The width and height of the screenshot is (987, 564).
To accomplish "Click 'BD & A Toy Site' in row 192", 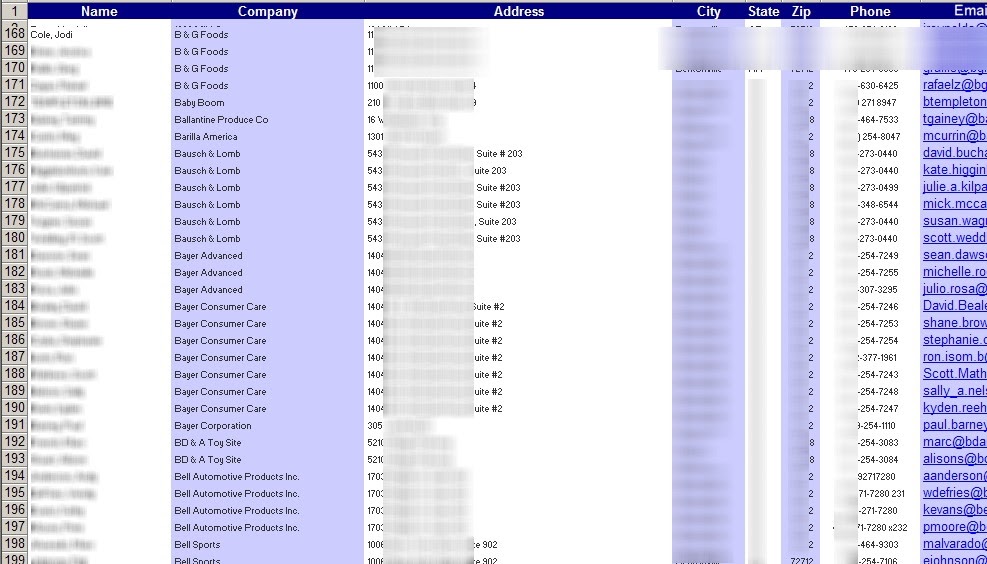I will coord(208,443).
